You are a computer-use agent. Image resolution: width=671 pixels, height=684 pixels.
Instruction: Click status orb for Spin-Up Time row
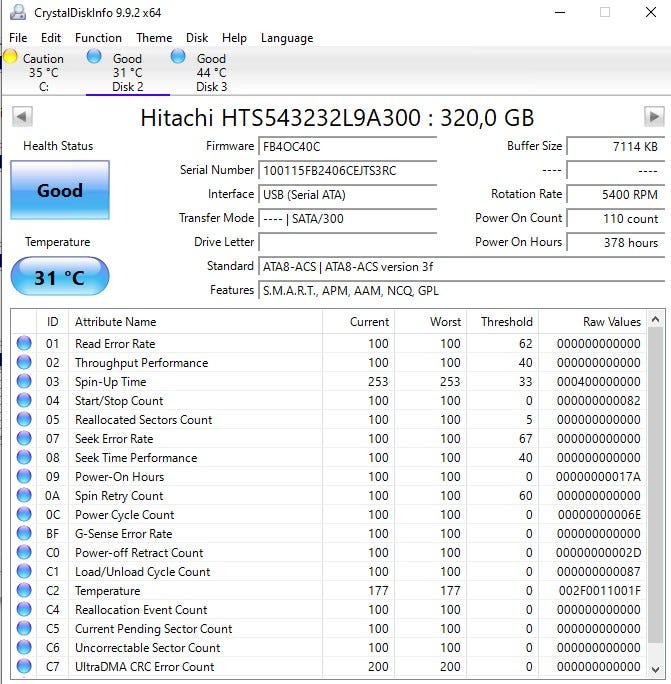tap(24, 381)
